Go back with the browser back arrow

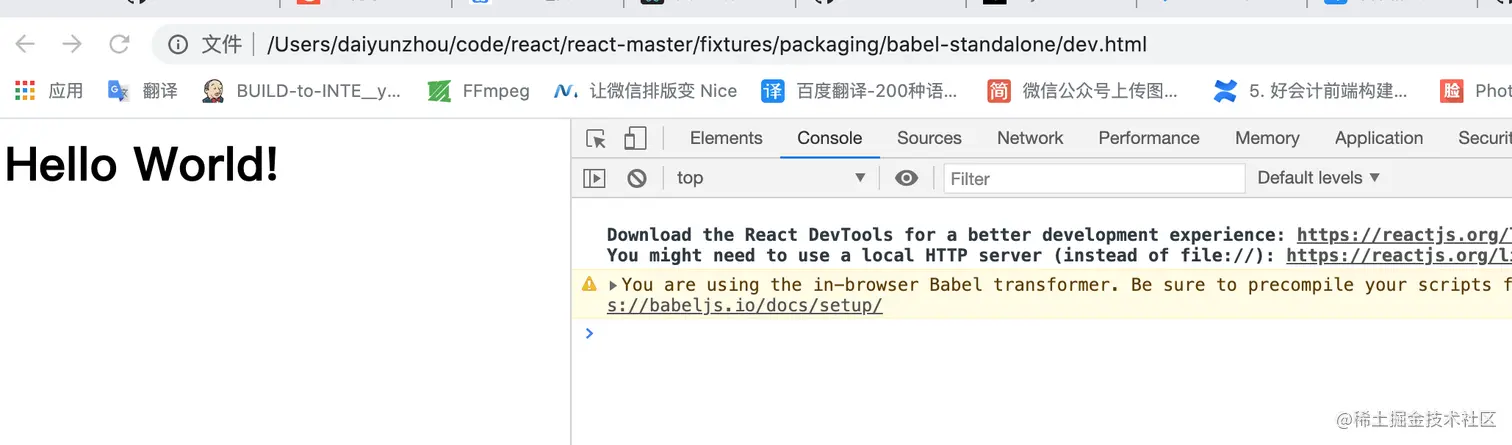click(x=25, y=44)
